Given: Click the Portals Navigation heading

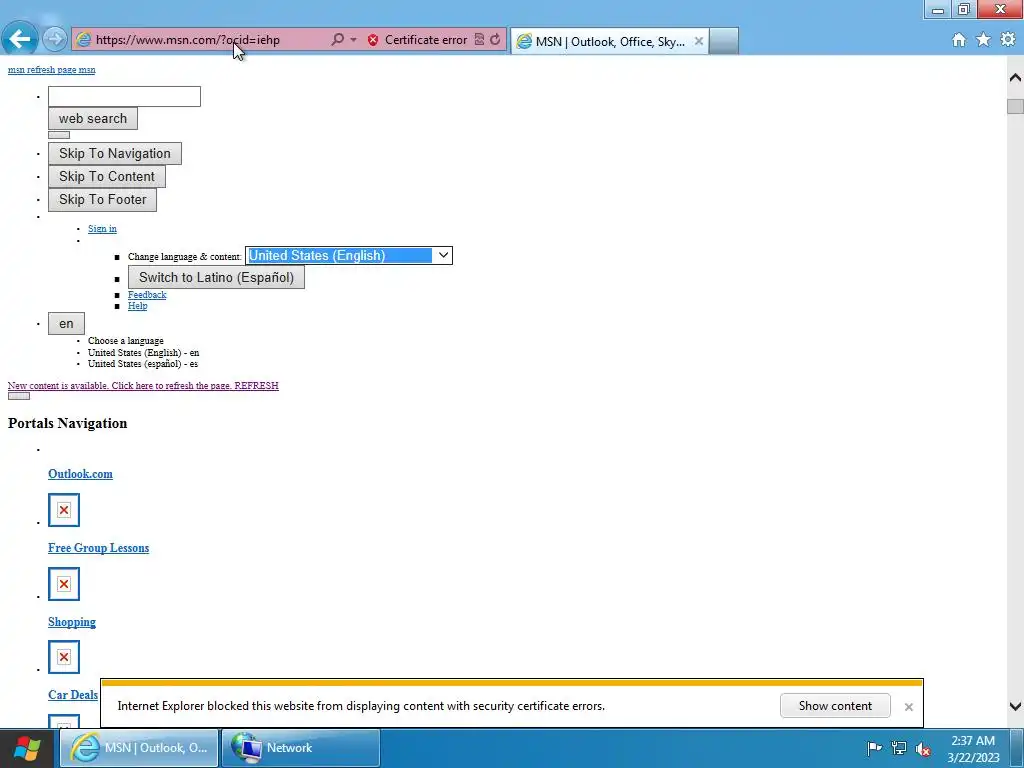Looking at the screenshot, I should click(x=67, y=423).
